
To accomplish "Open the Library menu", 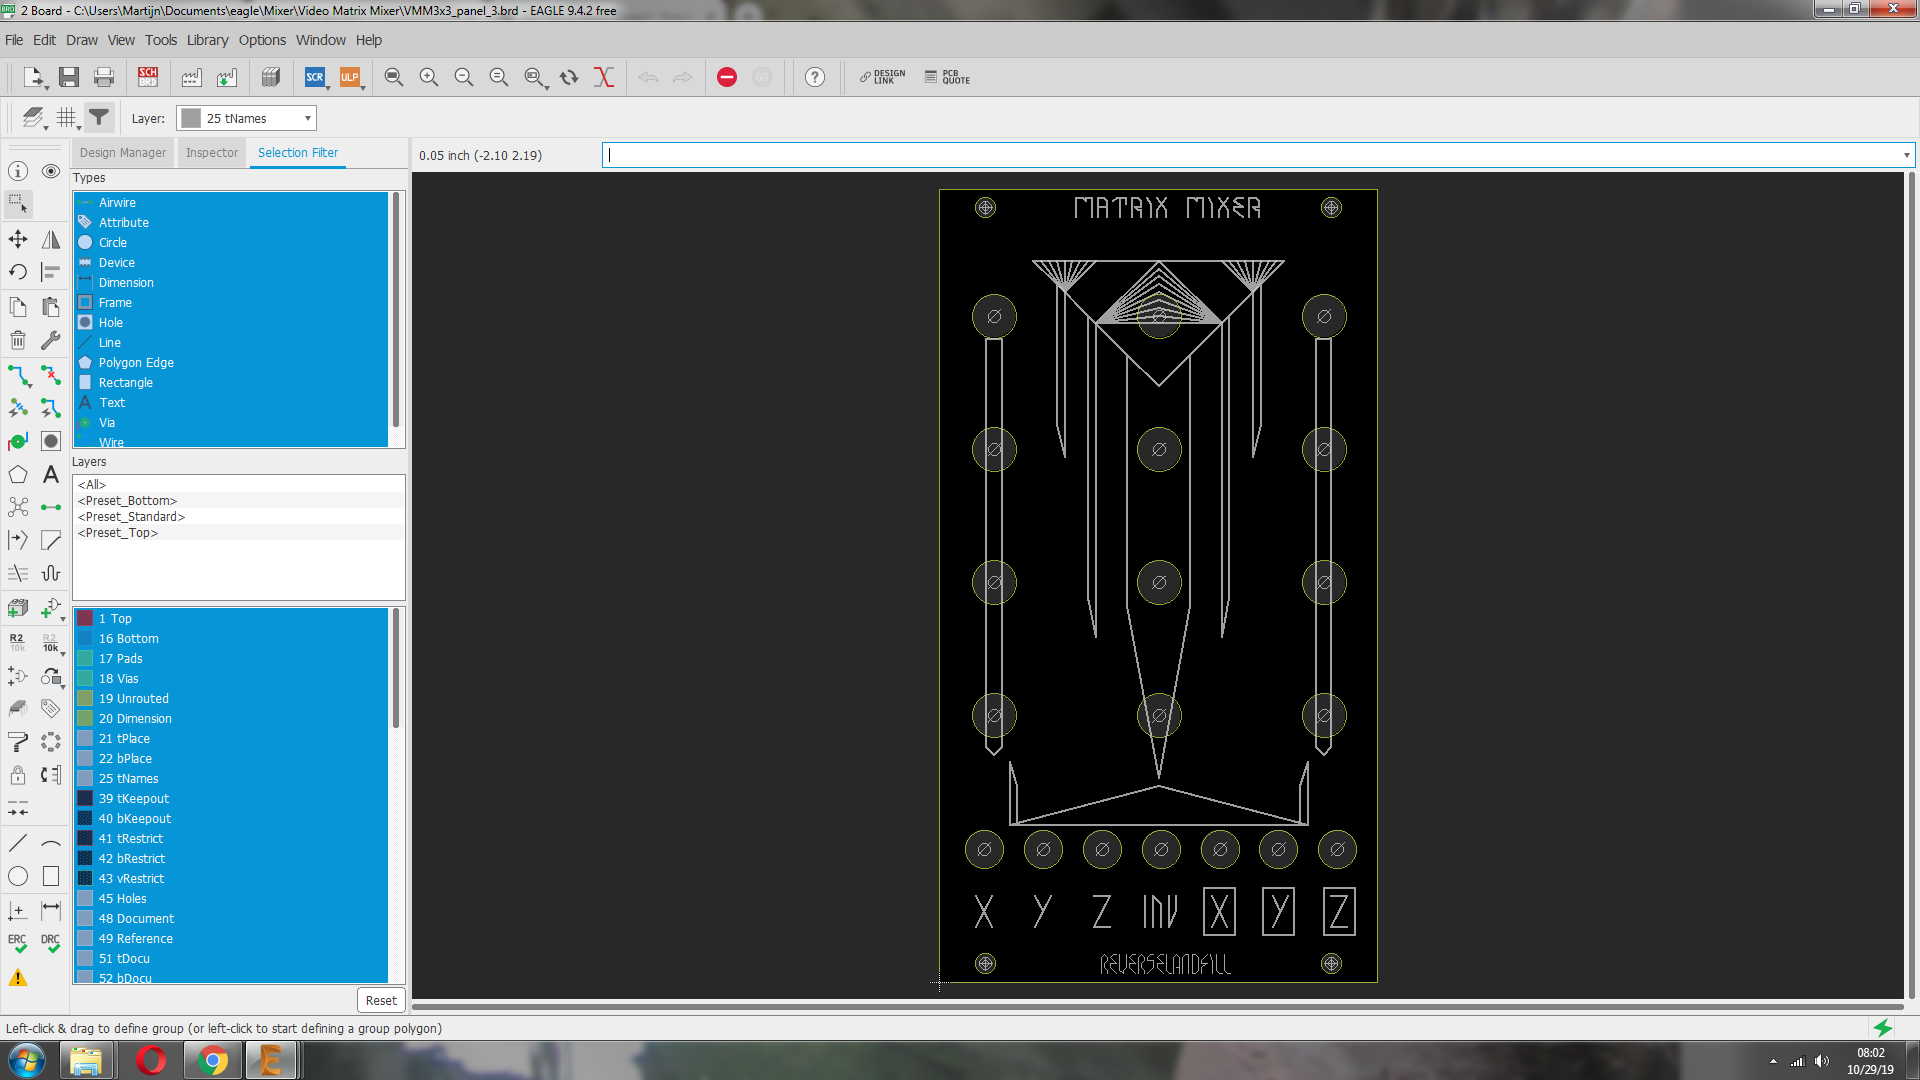I will [x=207, y=40].
